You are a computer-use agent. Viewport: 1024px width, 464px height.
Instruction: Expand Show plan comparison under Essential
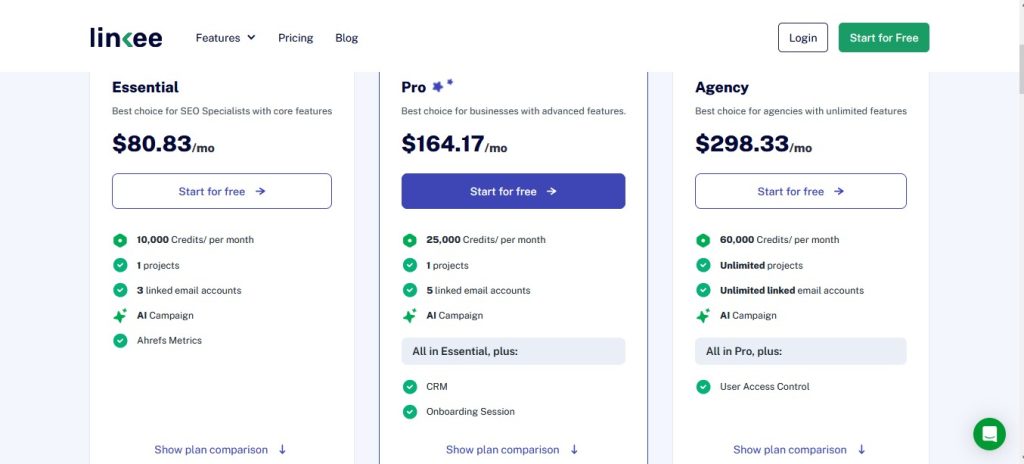[x=220, y=450]
